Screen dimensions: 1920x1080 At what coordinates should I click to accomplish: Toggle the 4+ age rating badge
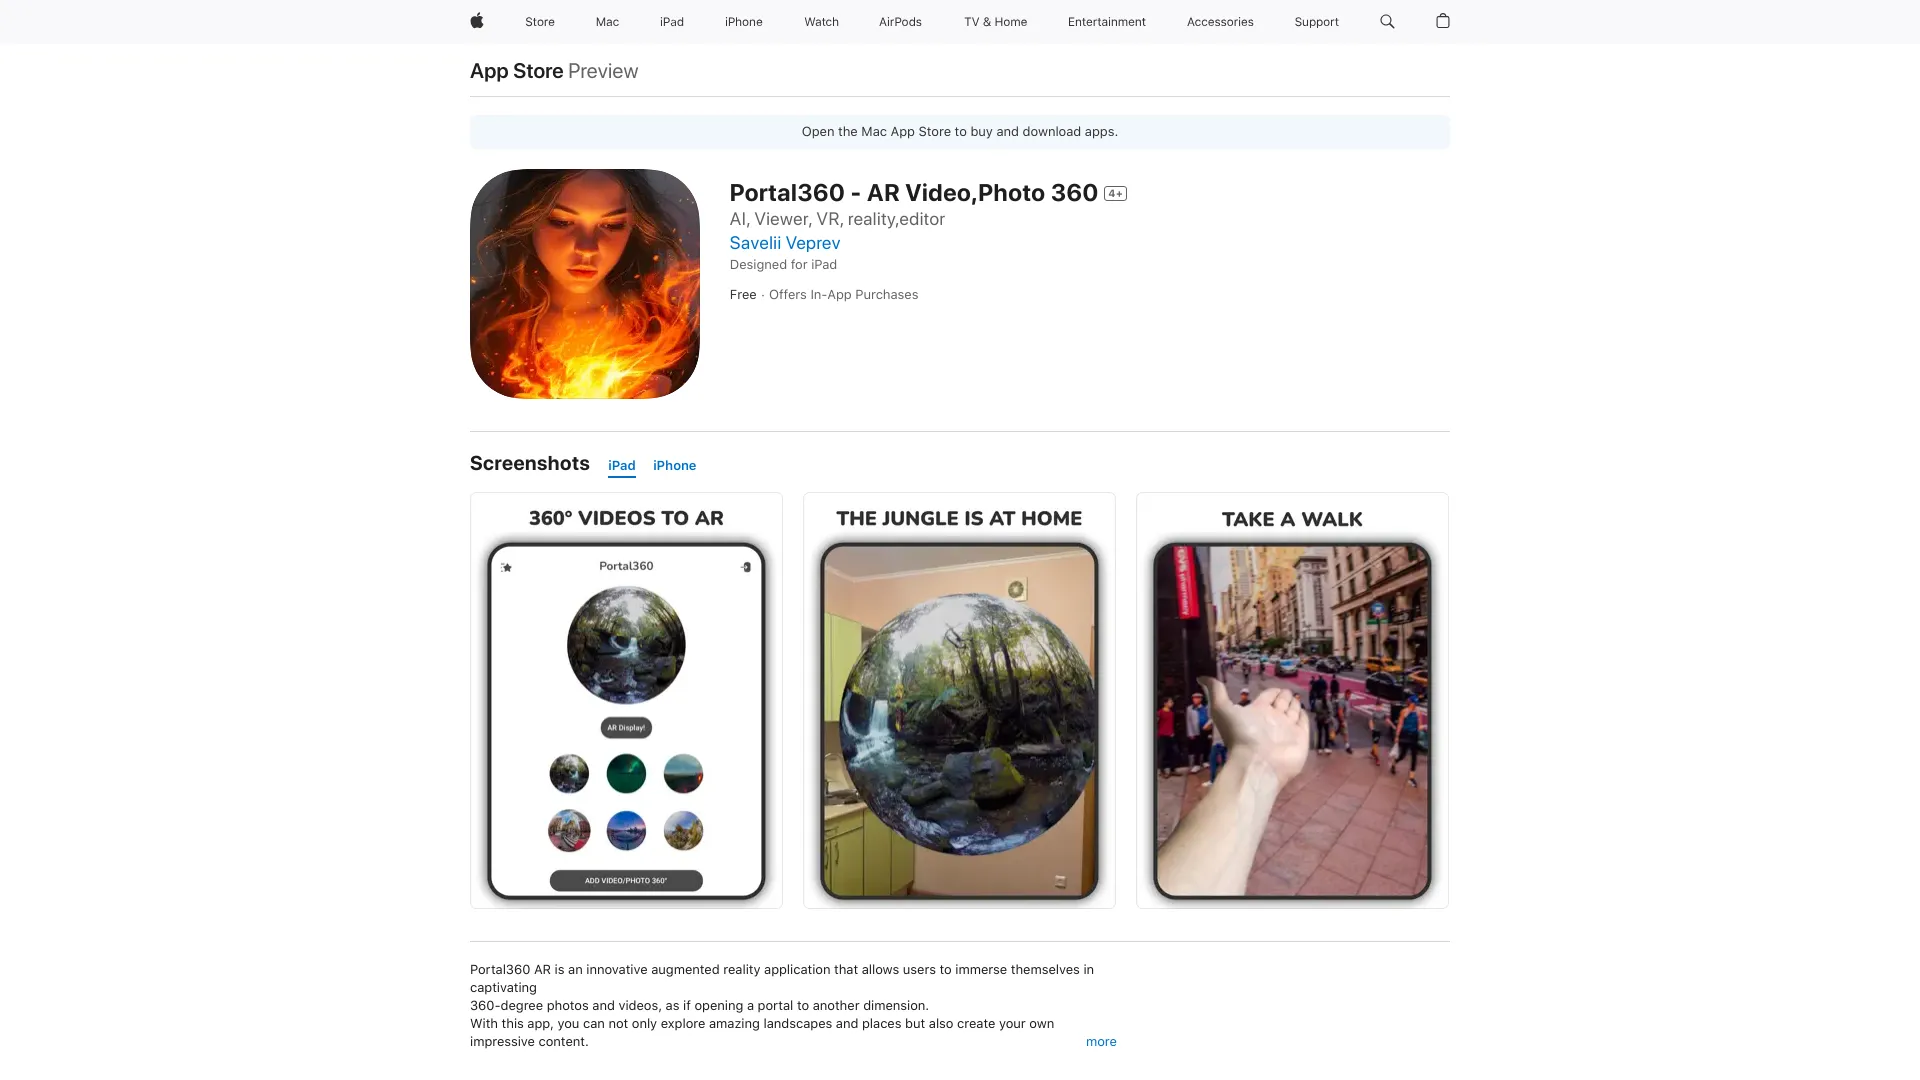(1113, 193)
